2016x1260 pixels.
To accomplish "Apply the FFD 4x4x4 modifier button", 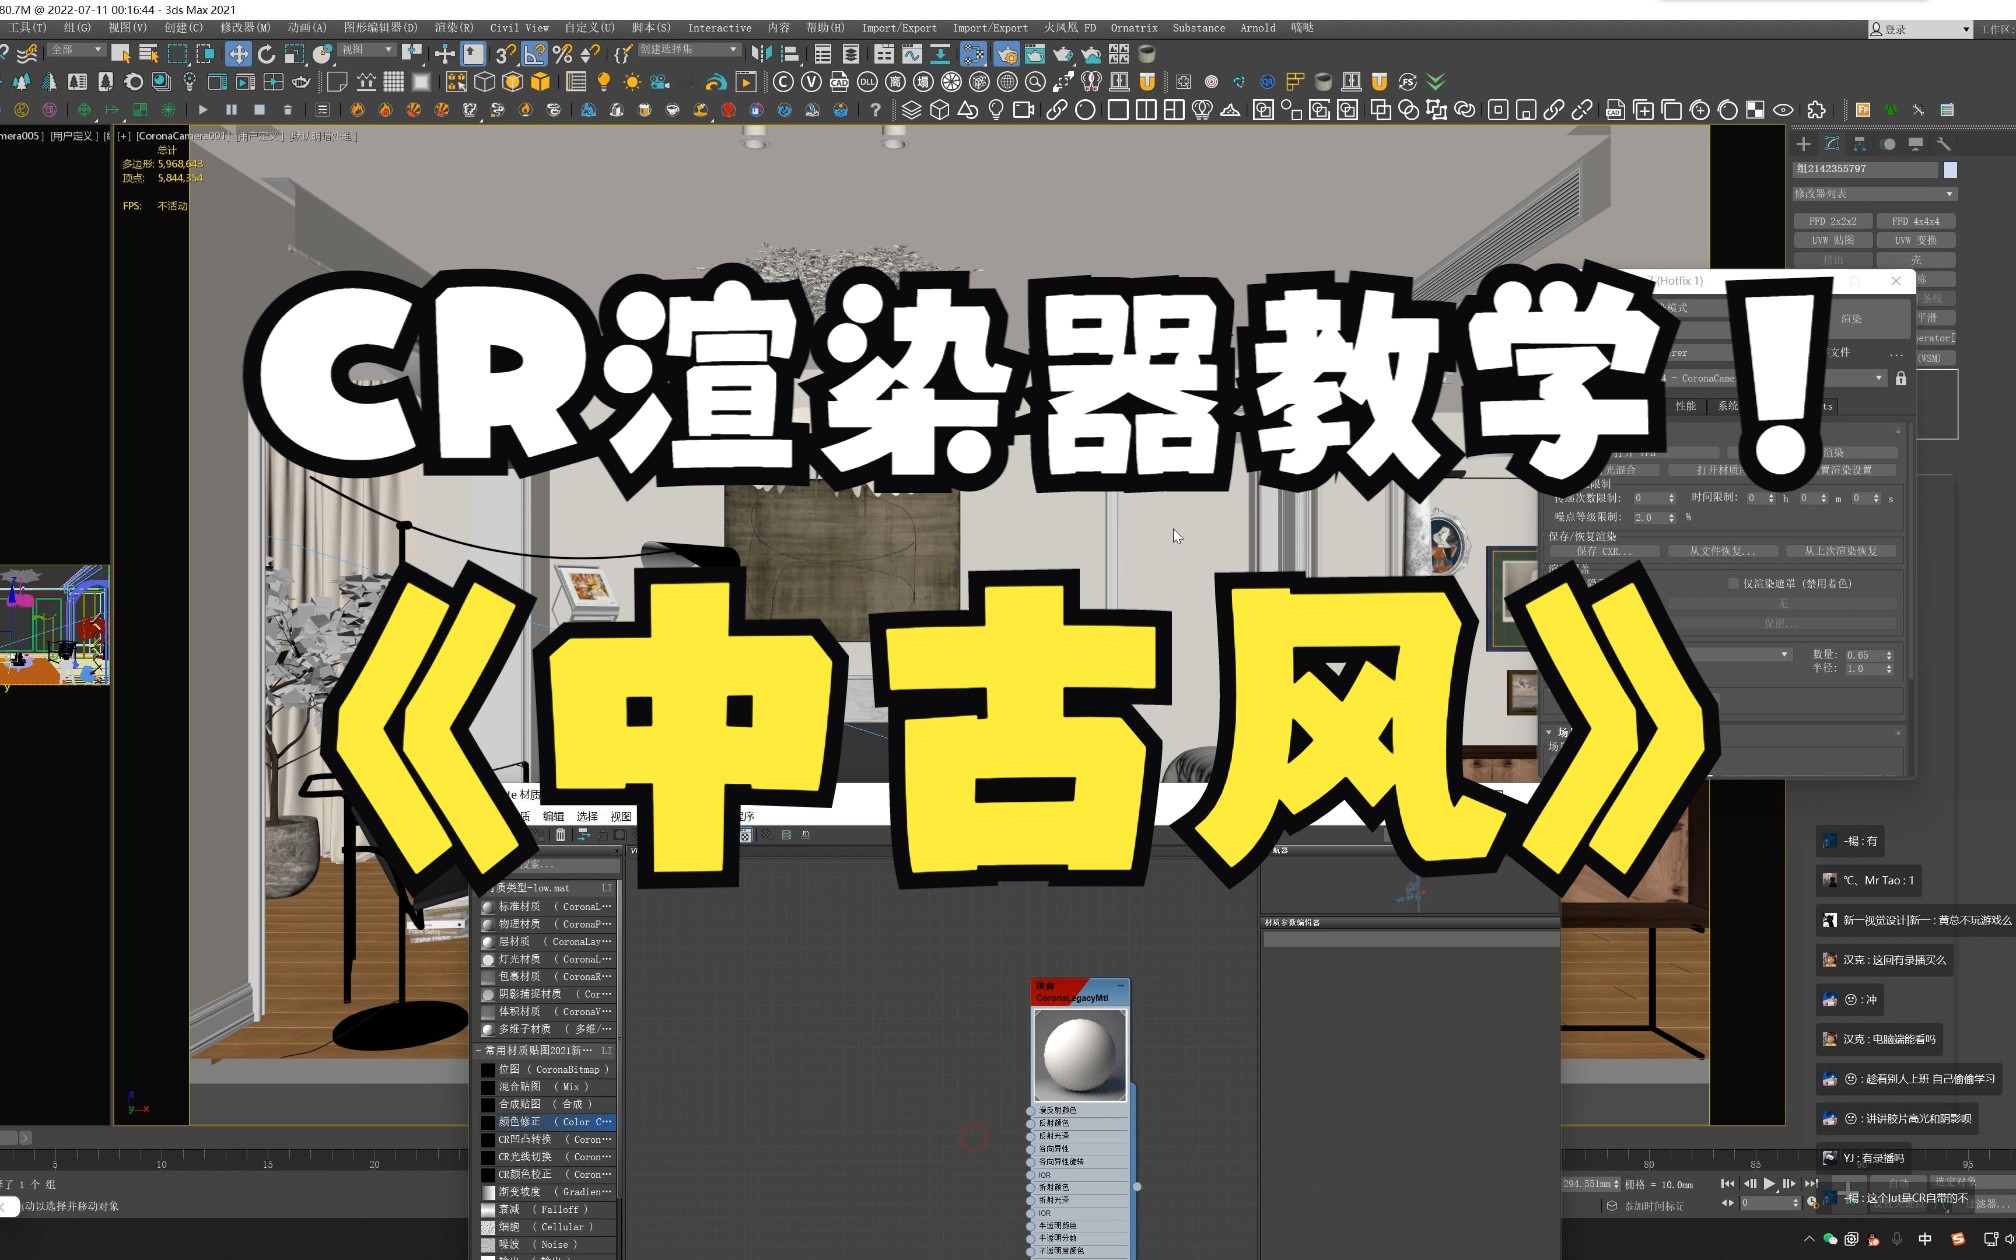I will (x=1915, y=221).
